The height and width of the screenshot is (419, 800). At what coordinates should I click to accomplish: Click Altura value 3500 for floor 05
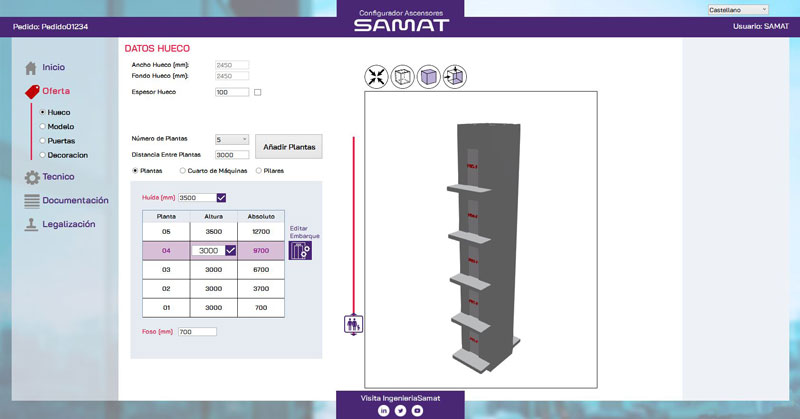[x=214, y=232]
